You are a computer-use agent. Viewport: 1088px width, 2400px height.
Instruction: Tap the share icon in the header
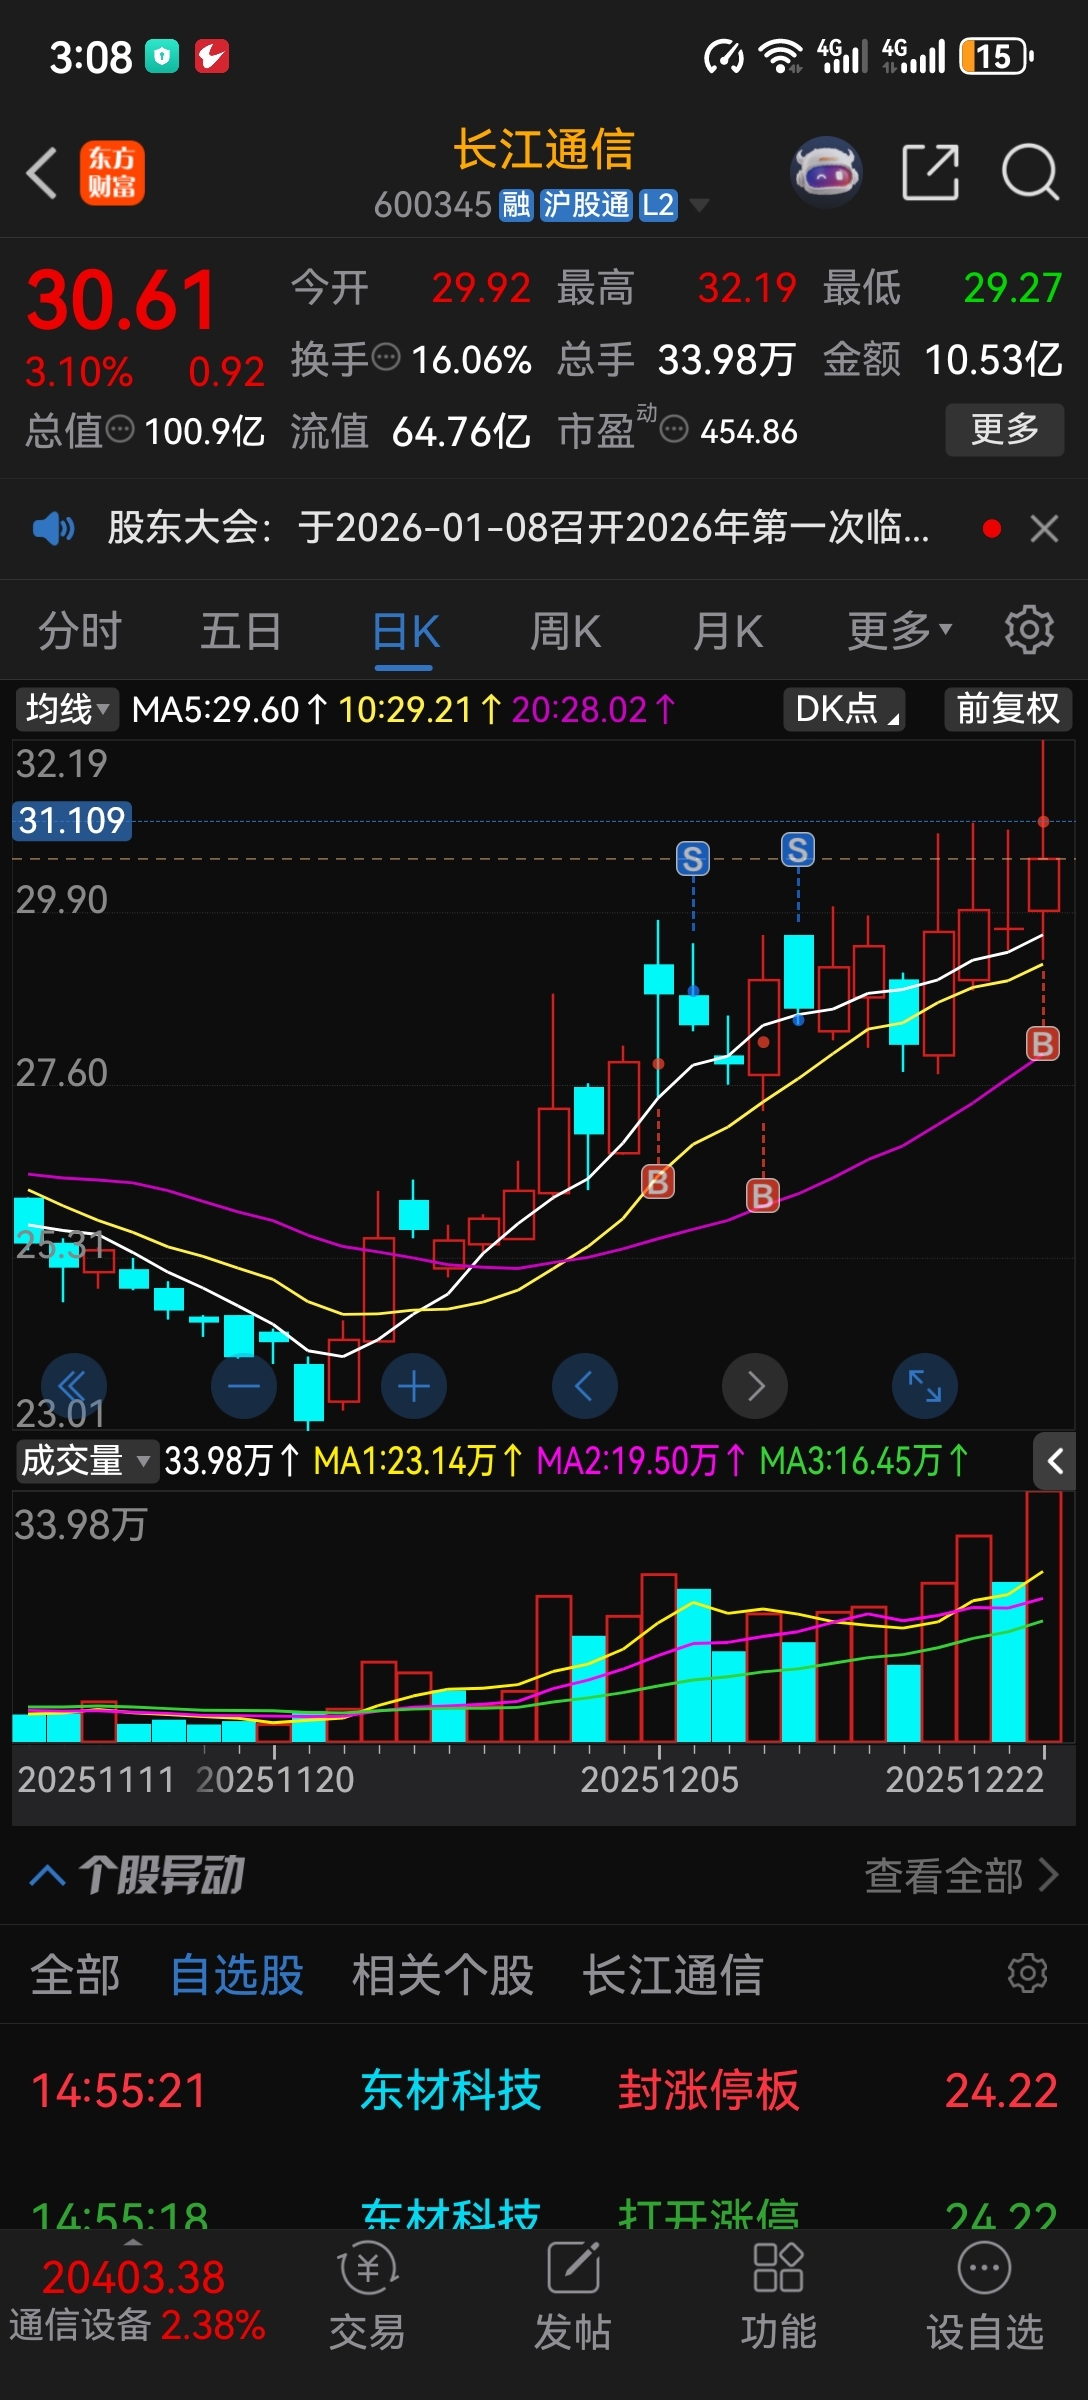[x=930, y=172]
